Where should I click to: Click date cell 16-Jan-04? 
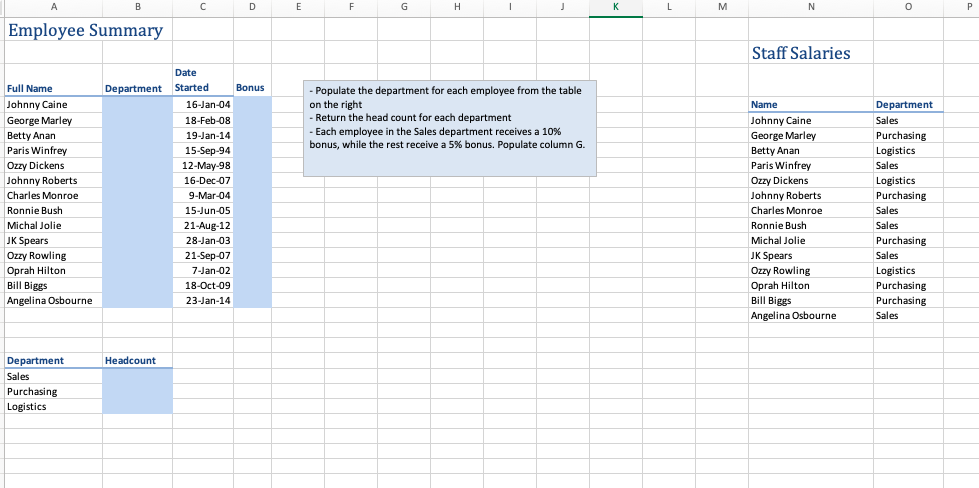tap(203, 105)
